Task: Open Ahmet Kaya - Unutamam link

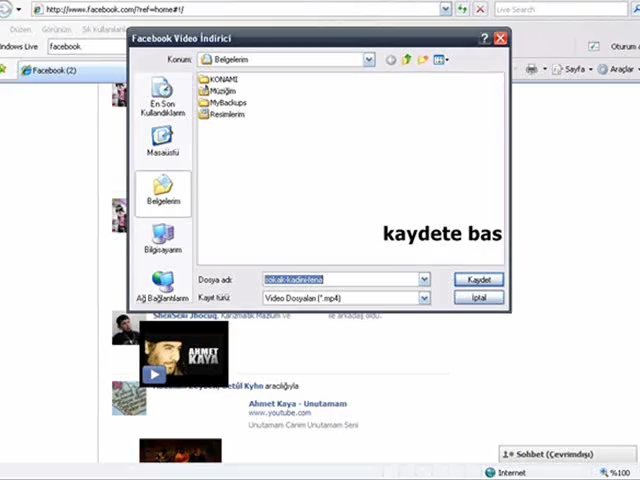Action: [298, 404]
